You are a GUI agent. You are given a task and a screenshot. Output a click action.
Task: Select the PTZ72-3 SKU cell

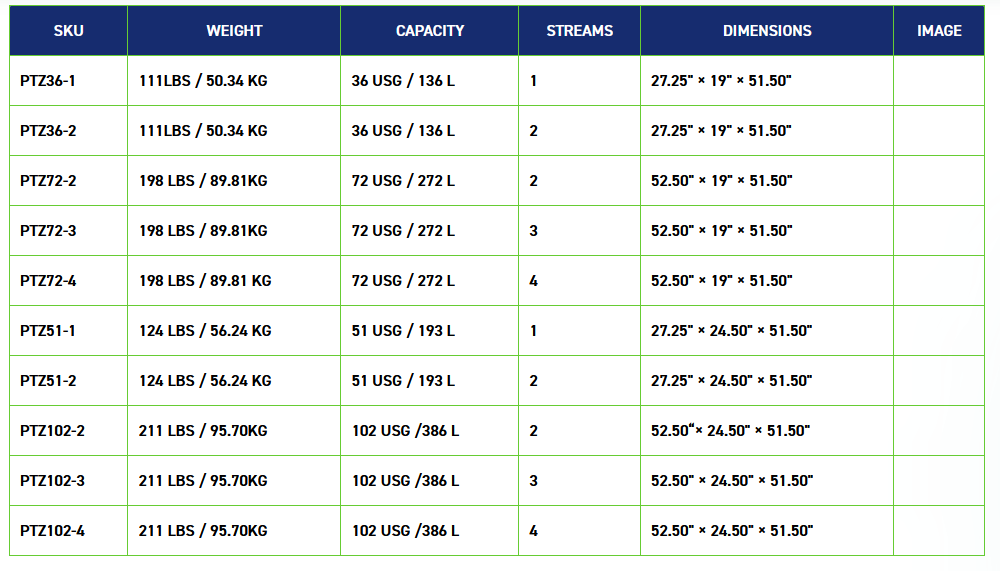point(48,231)
